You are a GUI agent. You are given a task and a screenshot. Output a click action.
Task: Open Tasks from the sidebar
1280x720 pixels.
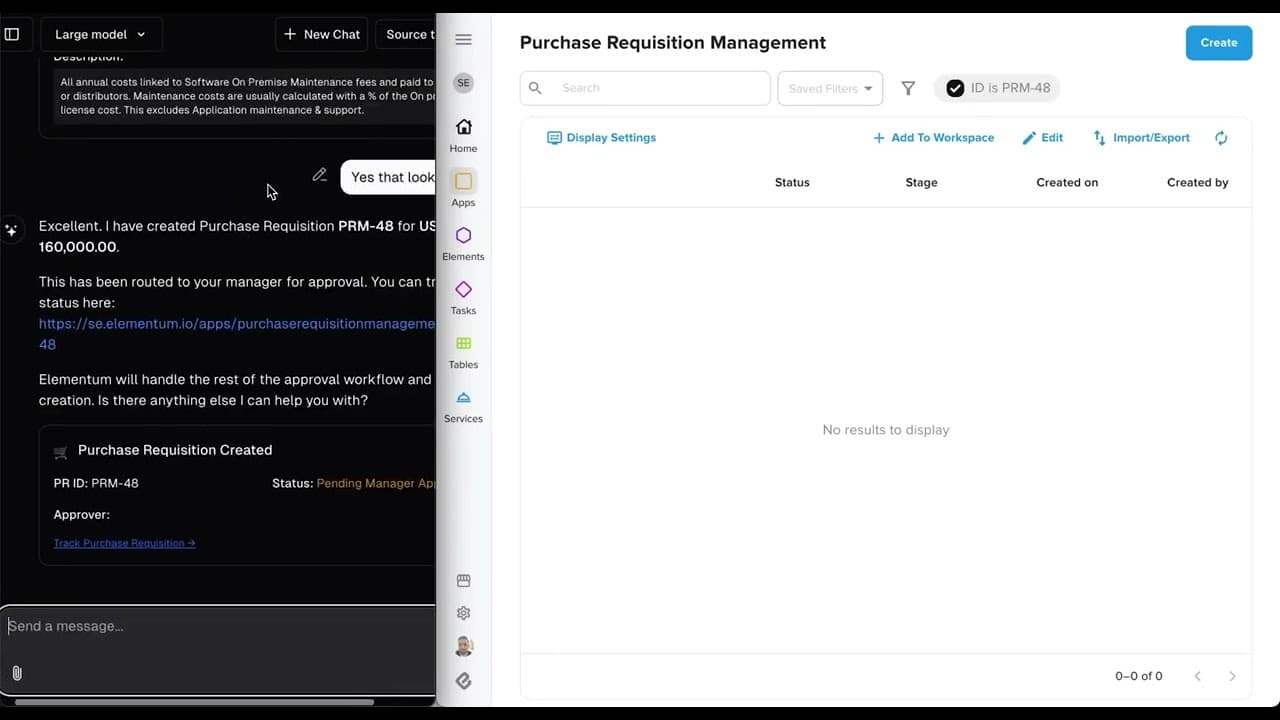[x=463, y=295]
